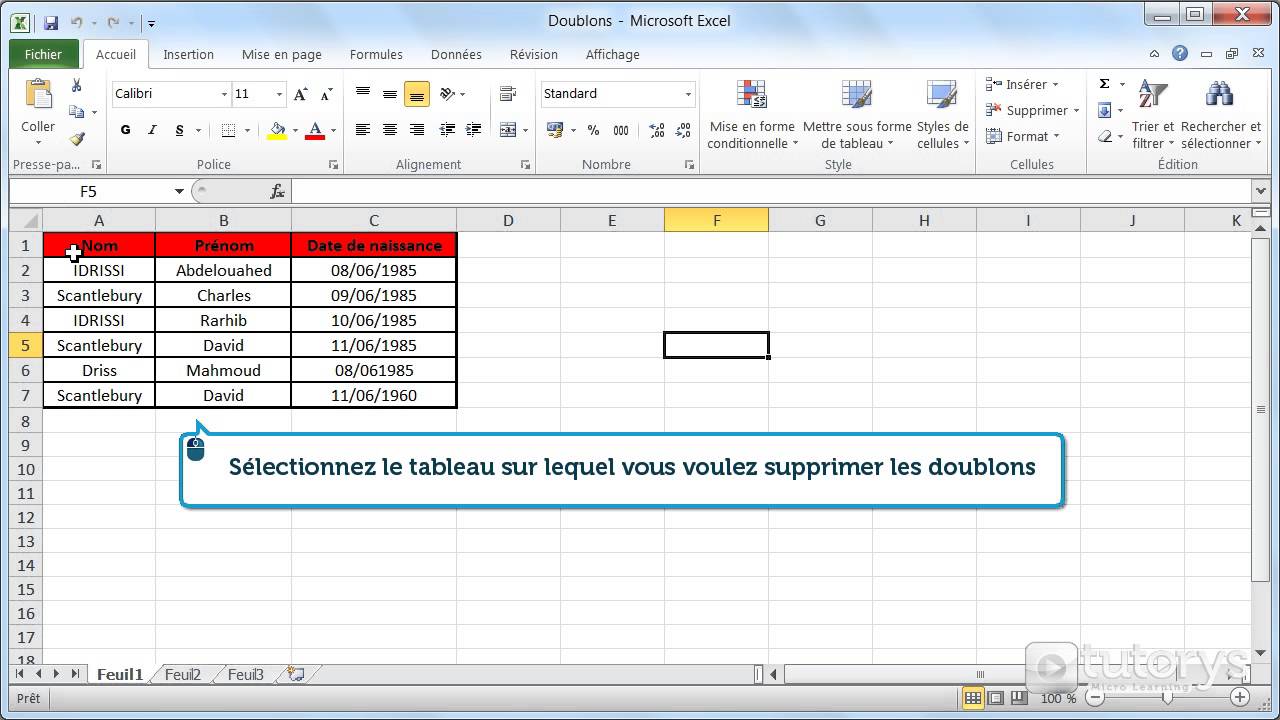The height and width of the screenshot is (720, 1280).
Task: Click the Cut scissors icon
Action: click(x=77, y=86)
